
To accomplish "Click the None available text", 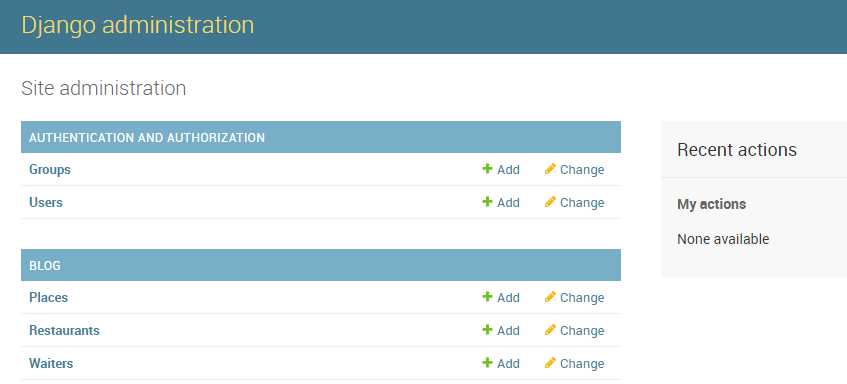I will 723,239.
